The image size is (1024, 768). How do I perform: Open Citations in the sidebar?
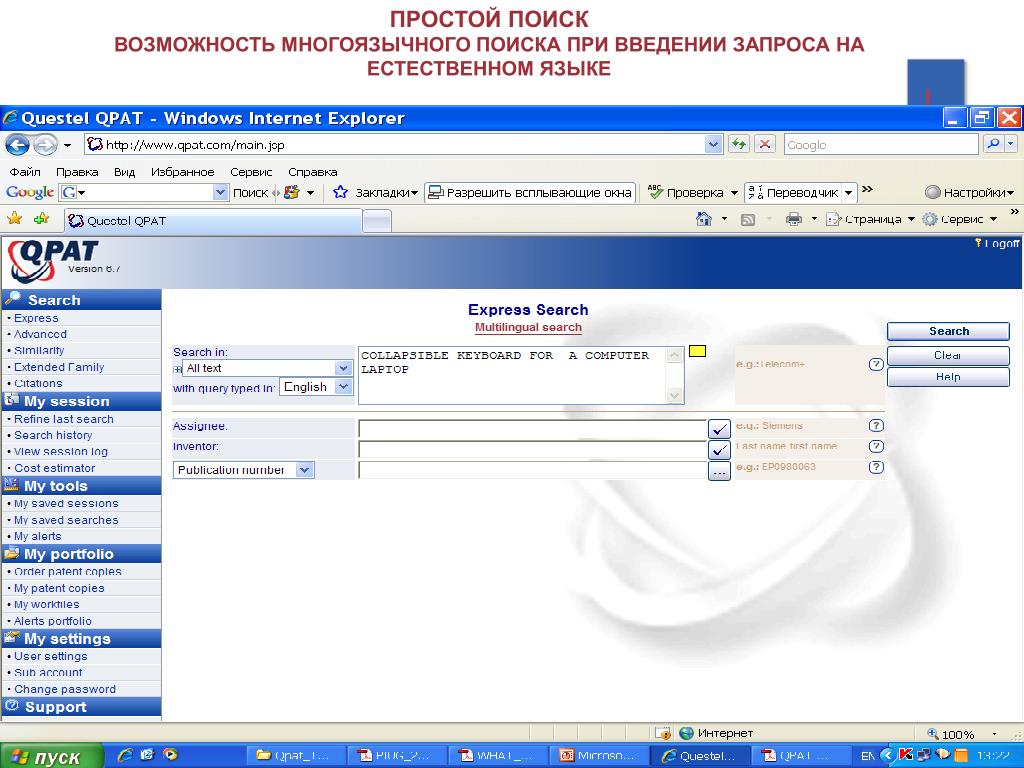click(38, 383)
